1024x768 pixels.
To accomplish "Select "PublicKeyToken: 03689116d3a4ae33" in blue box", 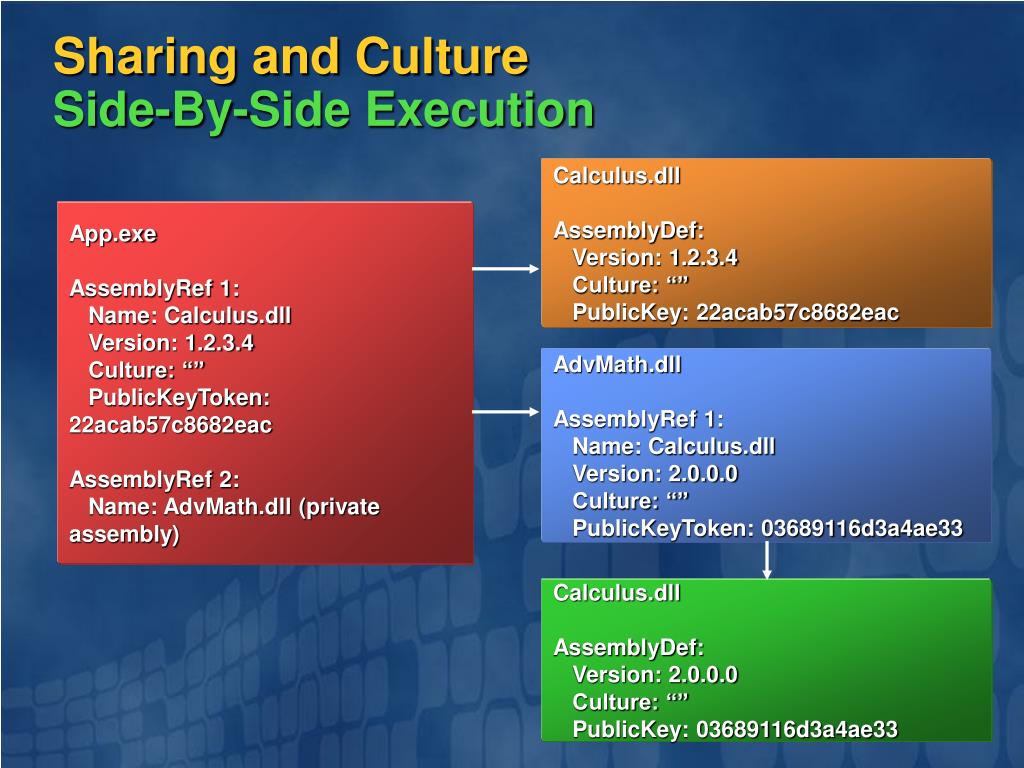I will pyautogui.click(x=767, y=529).
